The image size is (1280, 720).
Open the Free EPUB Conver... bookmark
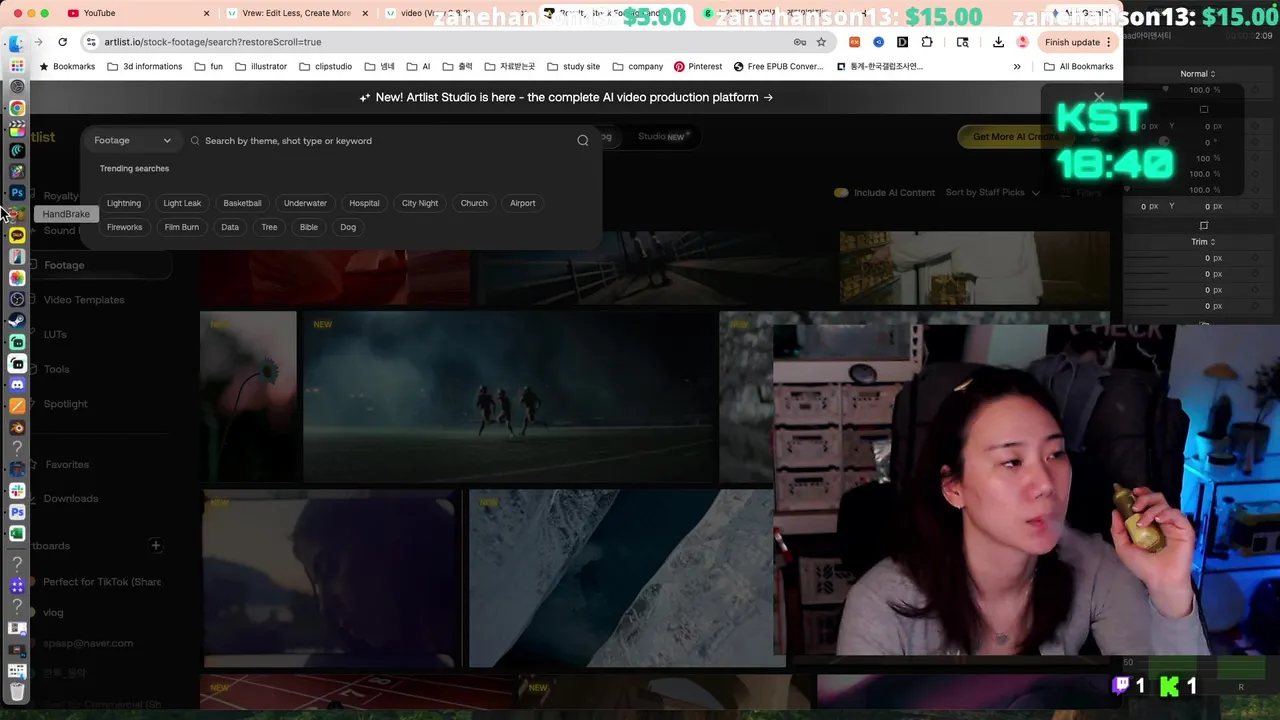pos(778,67)
